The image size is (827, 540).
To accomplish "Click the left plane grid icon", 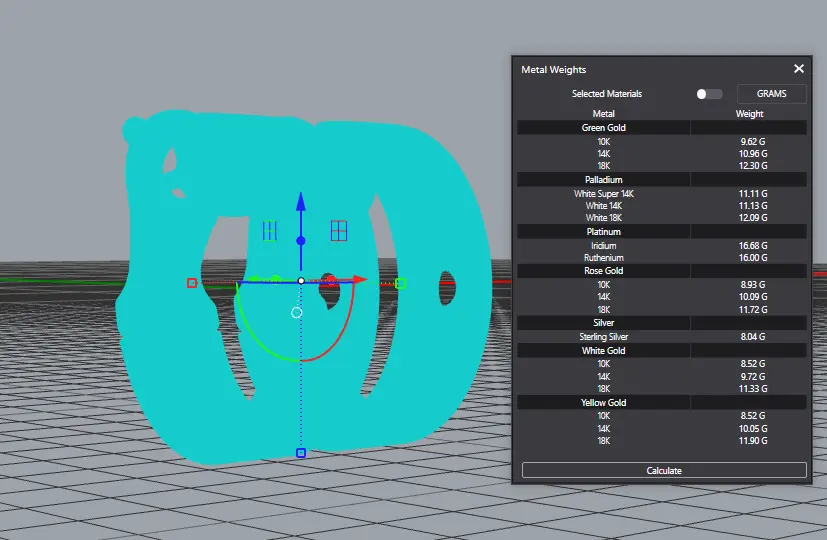I will 270,231.
